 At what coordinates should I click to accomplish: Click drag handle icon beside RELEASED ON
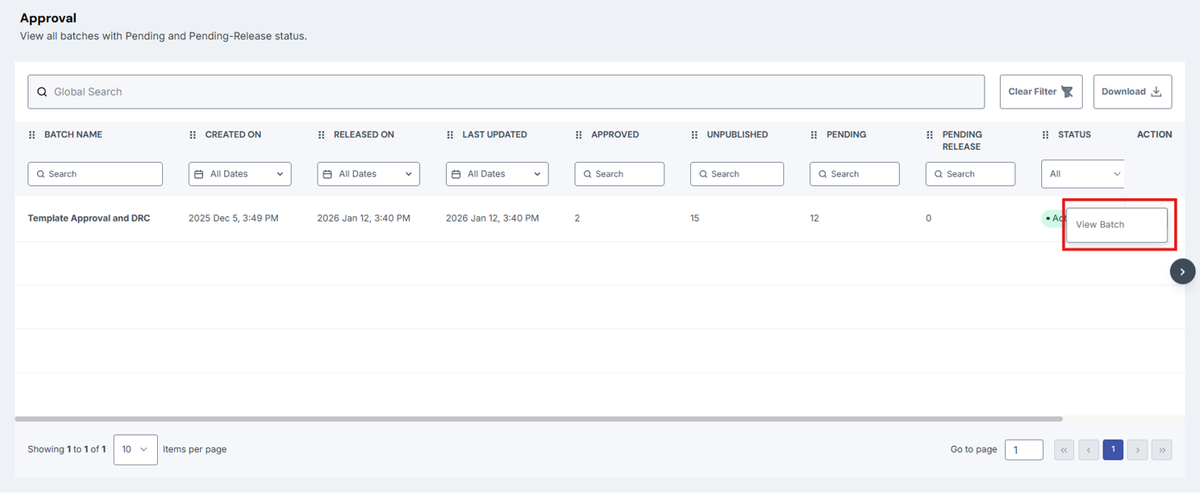pos(322,135)
